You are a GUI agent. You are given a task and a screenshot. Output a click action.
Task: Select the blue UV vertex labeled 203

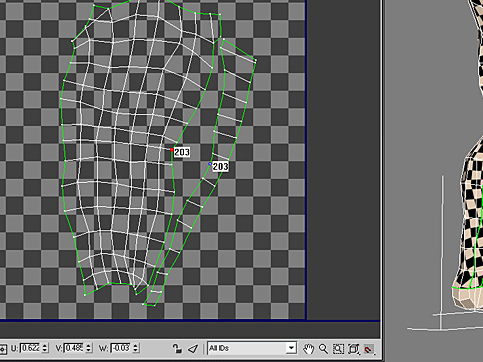(210, 164)
